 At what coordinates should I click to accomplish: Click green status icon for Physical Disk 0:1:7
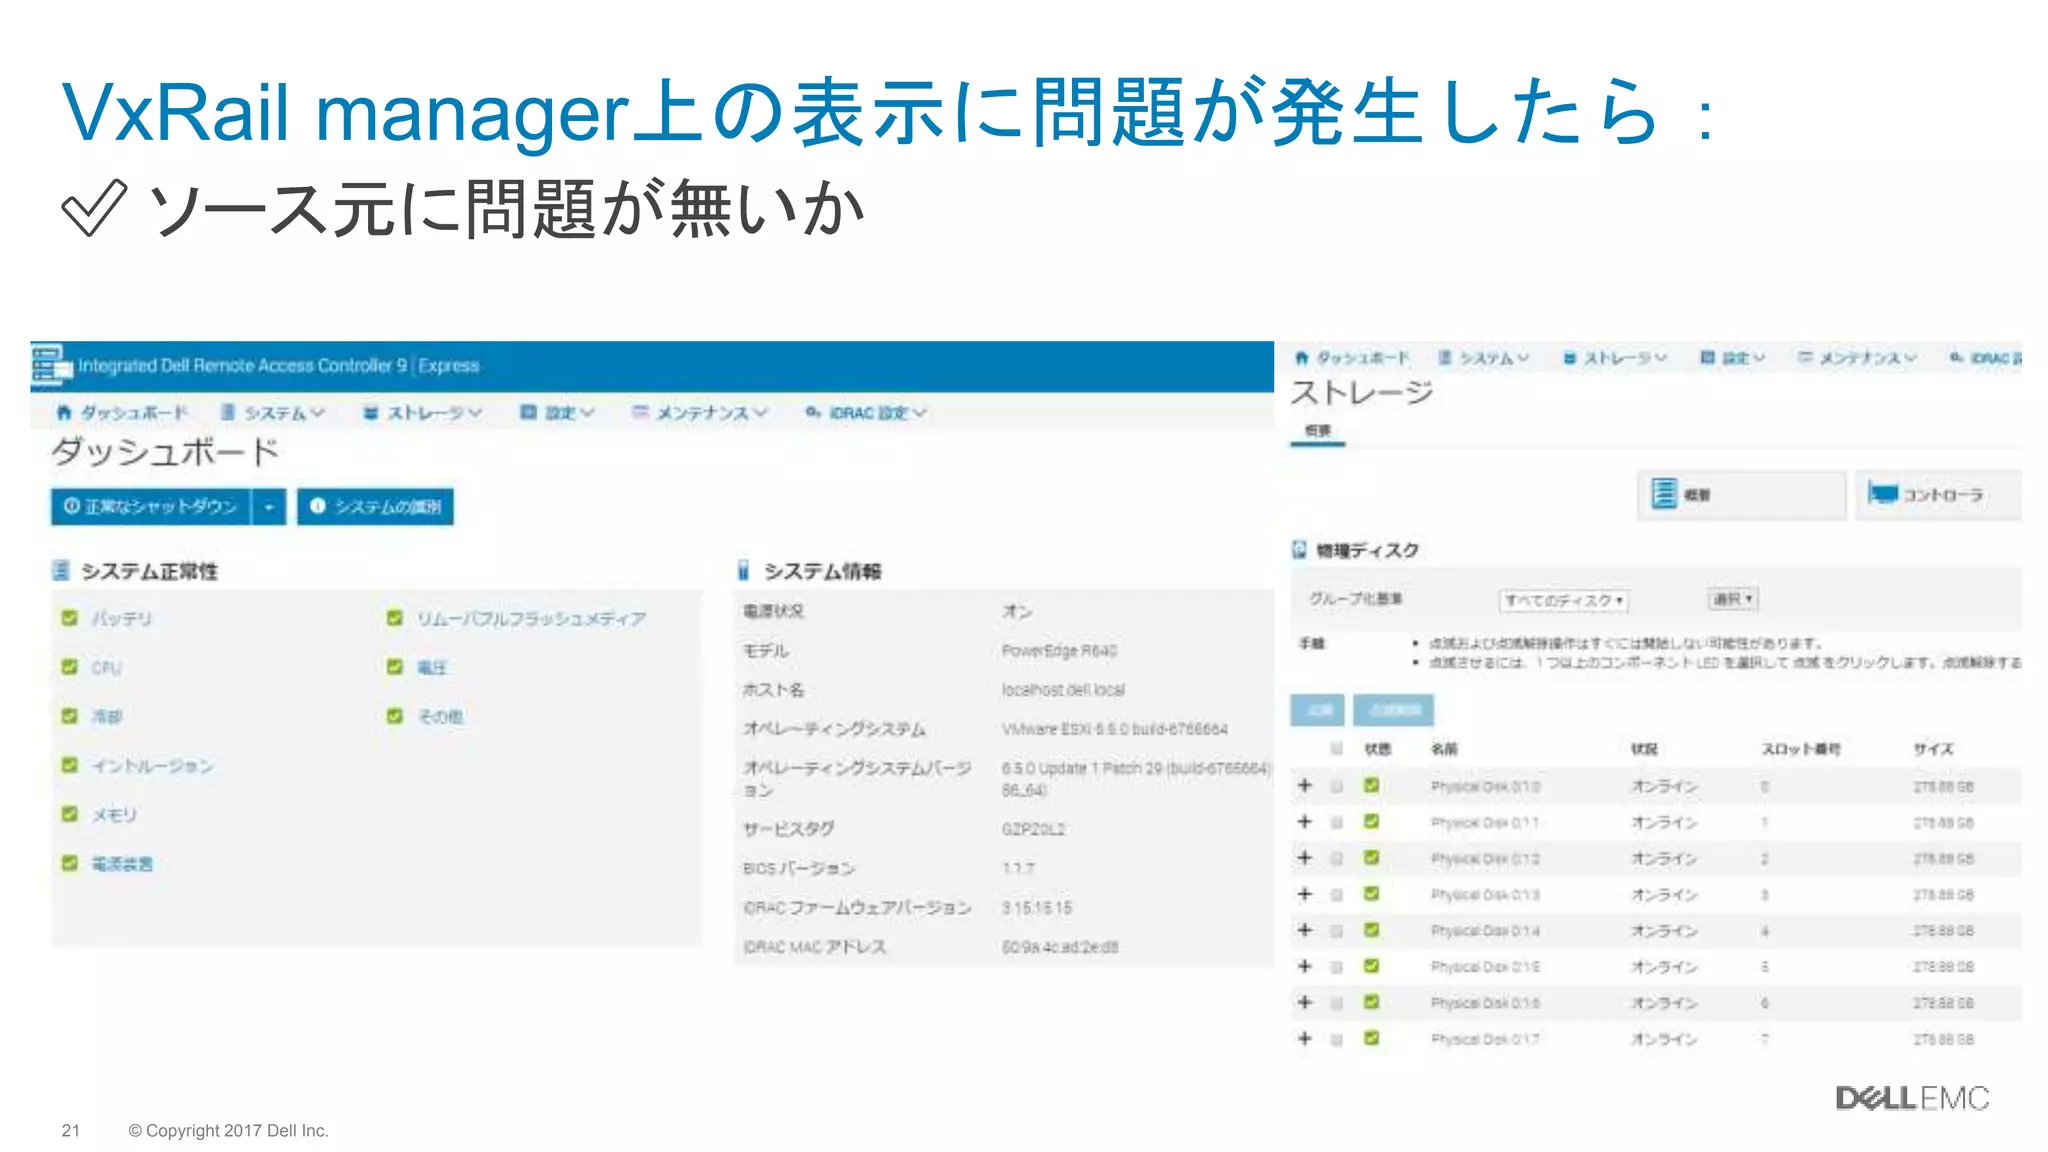pos(1372,1039)
